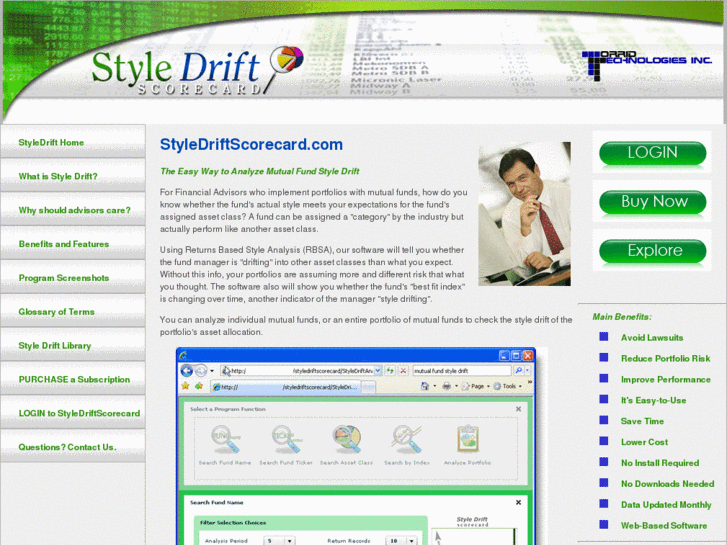
Task: Open the Page menu dropdown in embedded browser
Action: pos(488,386)
